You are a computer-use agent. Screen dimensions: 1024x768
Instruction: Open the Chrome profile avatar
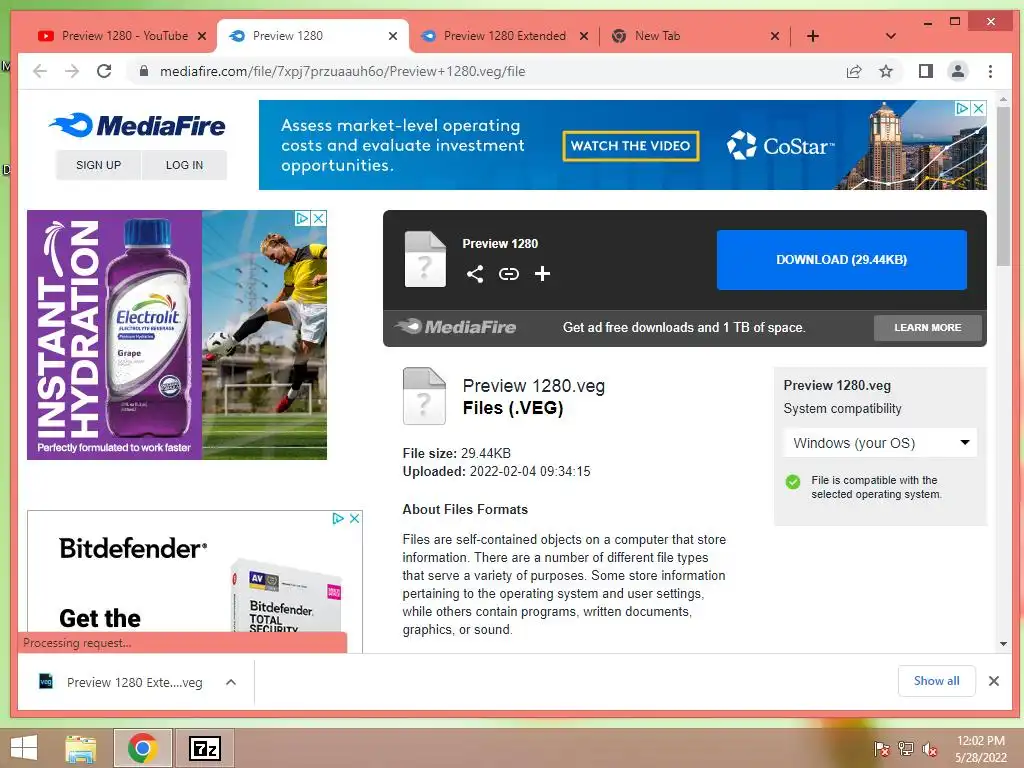click(x=958, y=71)
